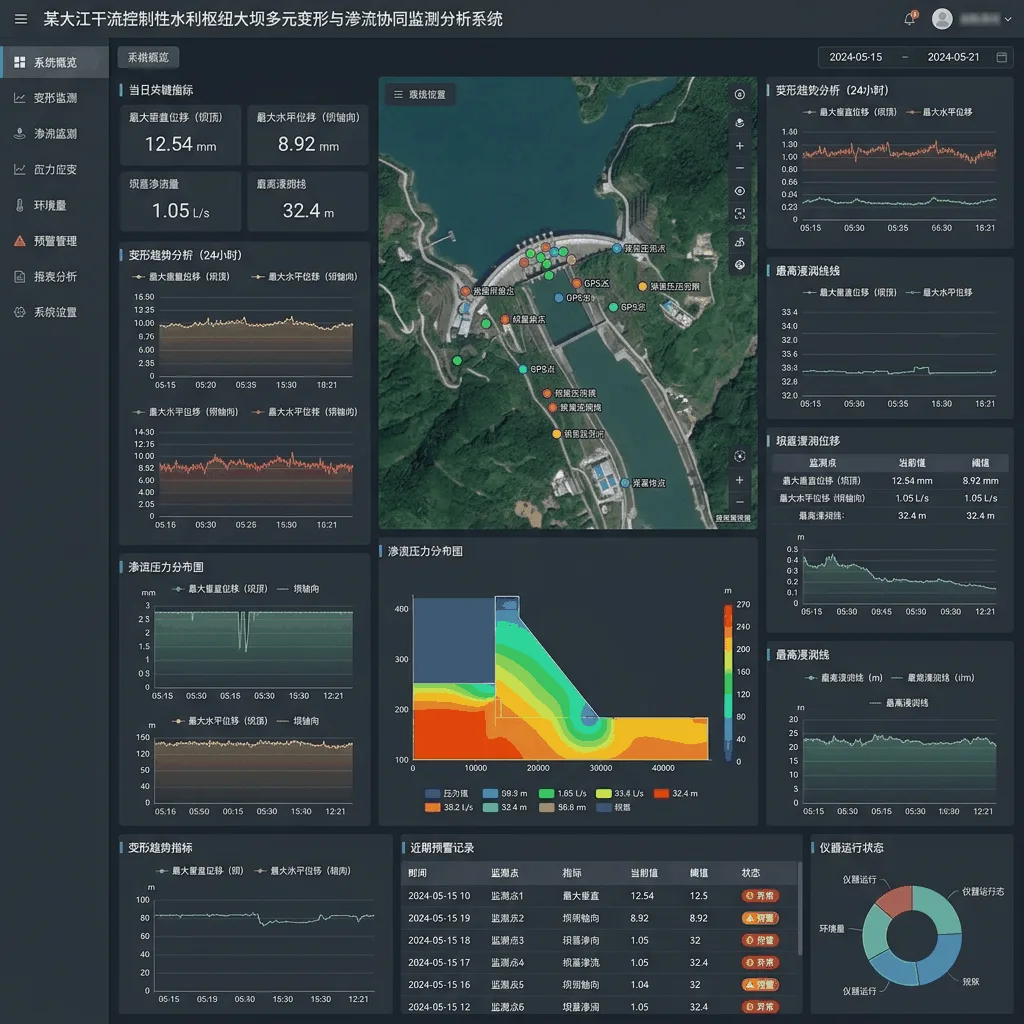Open system settings with the gear icon
This screenshot has height=1024, width=1024.
(55, 312)
